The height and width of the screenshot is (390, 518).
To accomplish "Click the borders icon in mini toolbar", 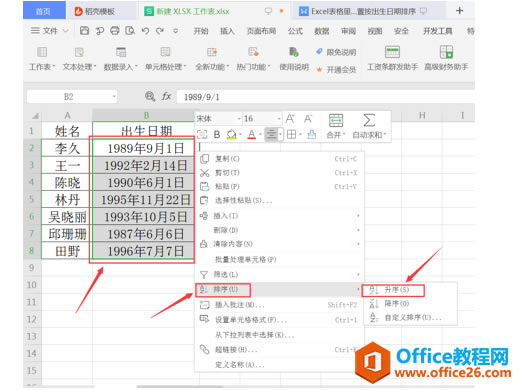I will tap(292, 135).
